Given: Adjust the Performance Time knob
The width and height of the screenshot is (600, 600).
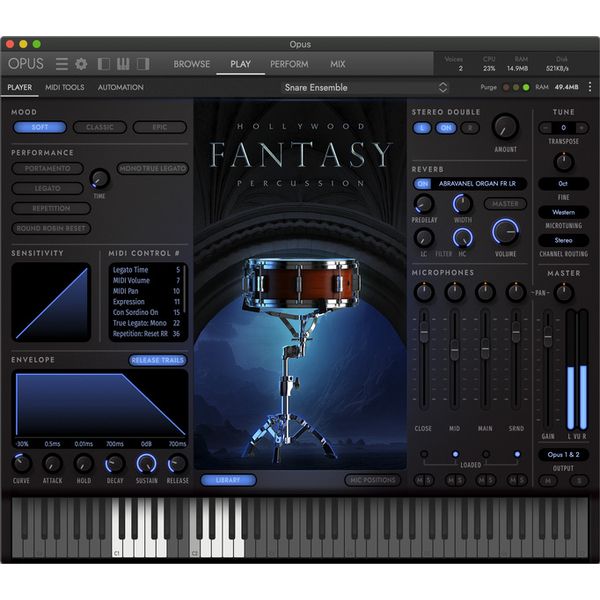Looking at the screenshot, I should [99, 179].
